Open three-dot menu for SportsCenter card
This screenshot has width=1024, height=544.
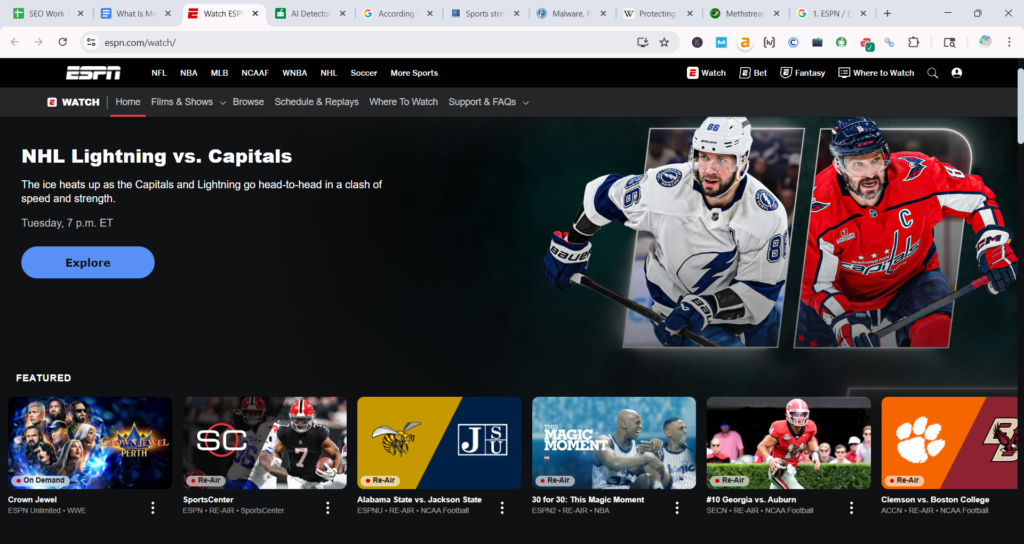pos(328,507)
